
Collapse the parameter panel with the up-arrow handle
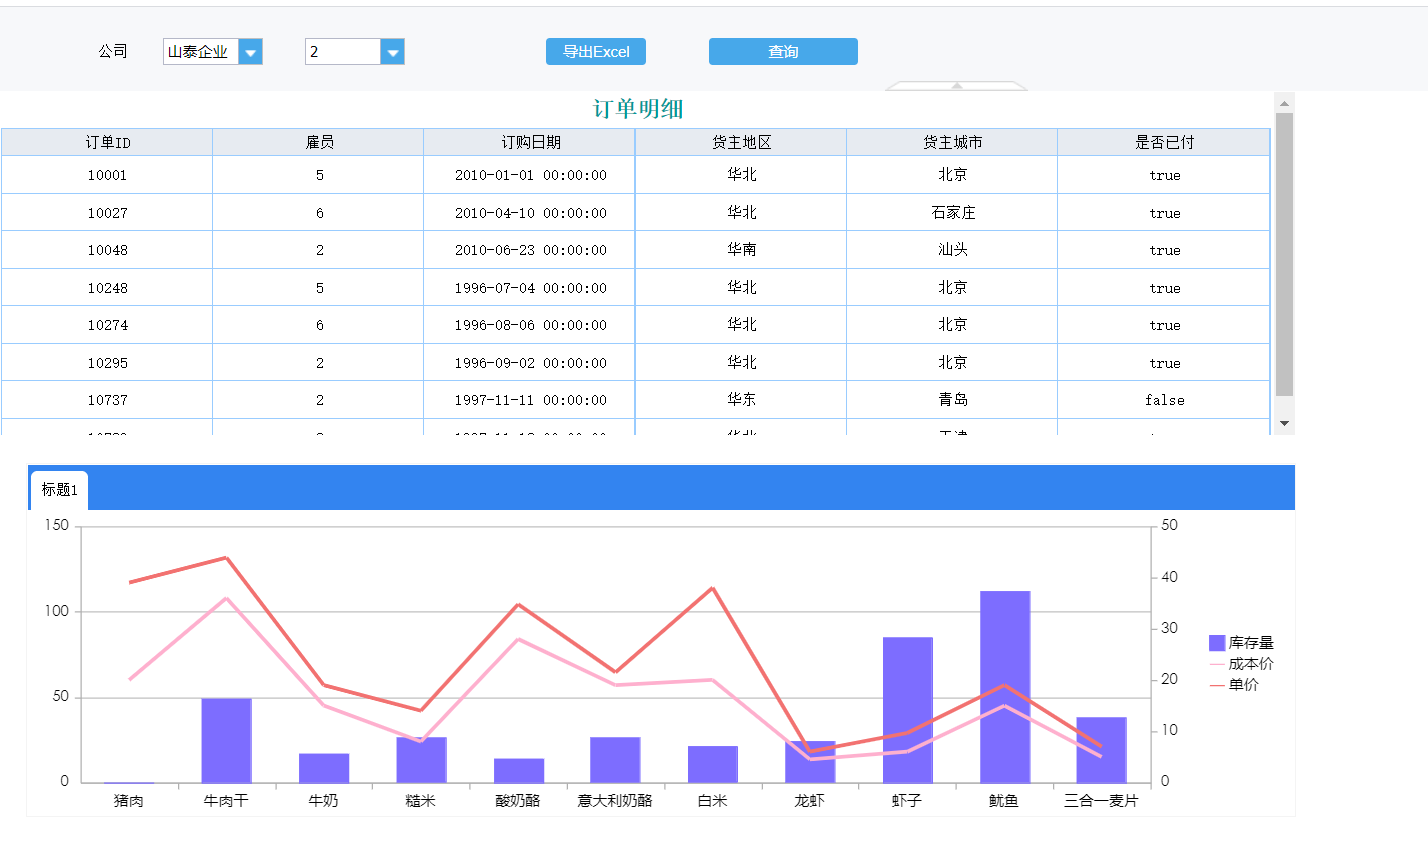[957, 86]
